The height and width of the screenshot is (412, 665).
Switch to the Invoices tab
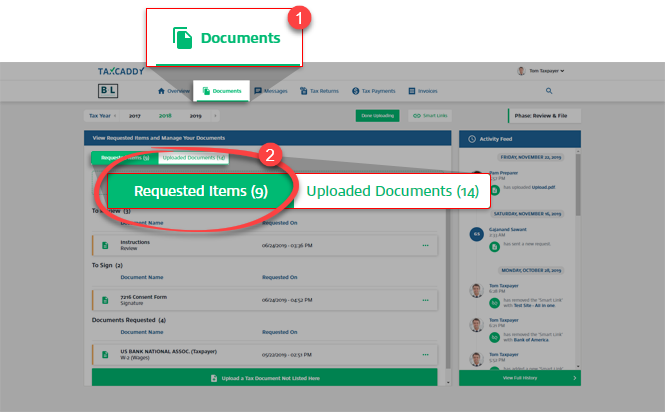423,91
